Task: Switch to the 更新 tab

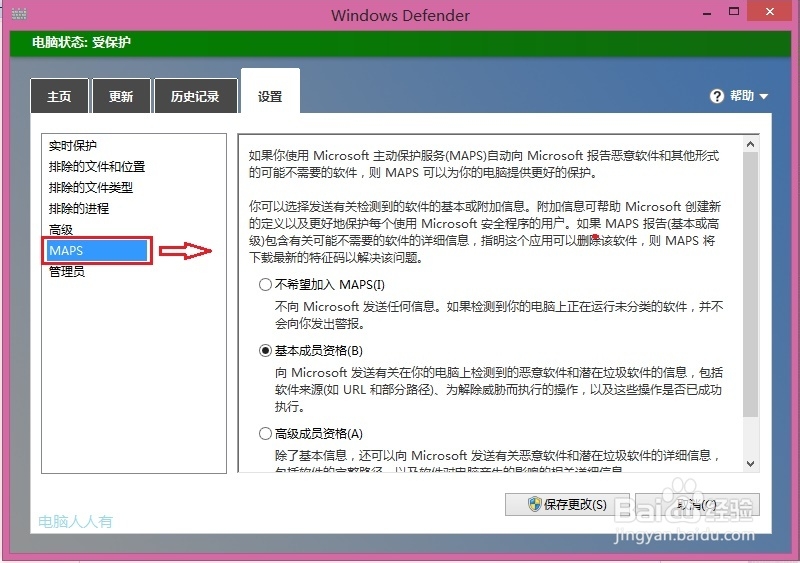Action: (x=121, y=96)
